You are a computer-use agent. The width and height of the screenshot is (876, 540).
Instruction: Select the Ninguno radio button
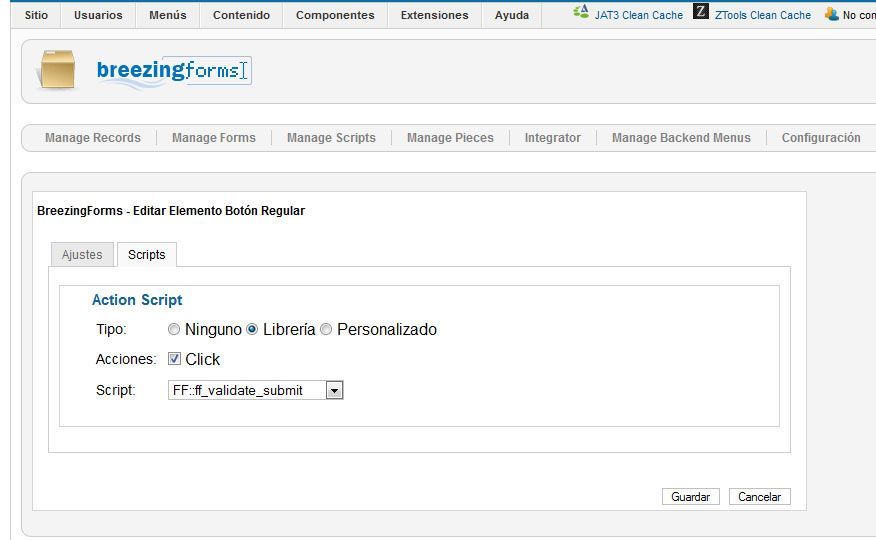point(174,329)
